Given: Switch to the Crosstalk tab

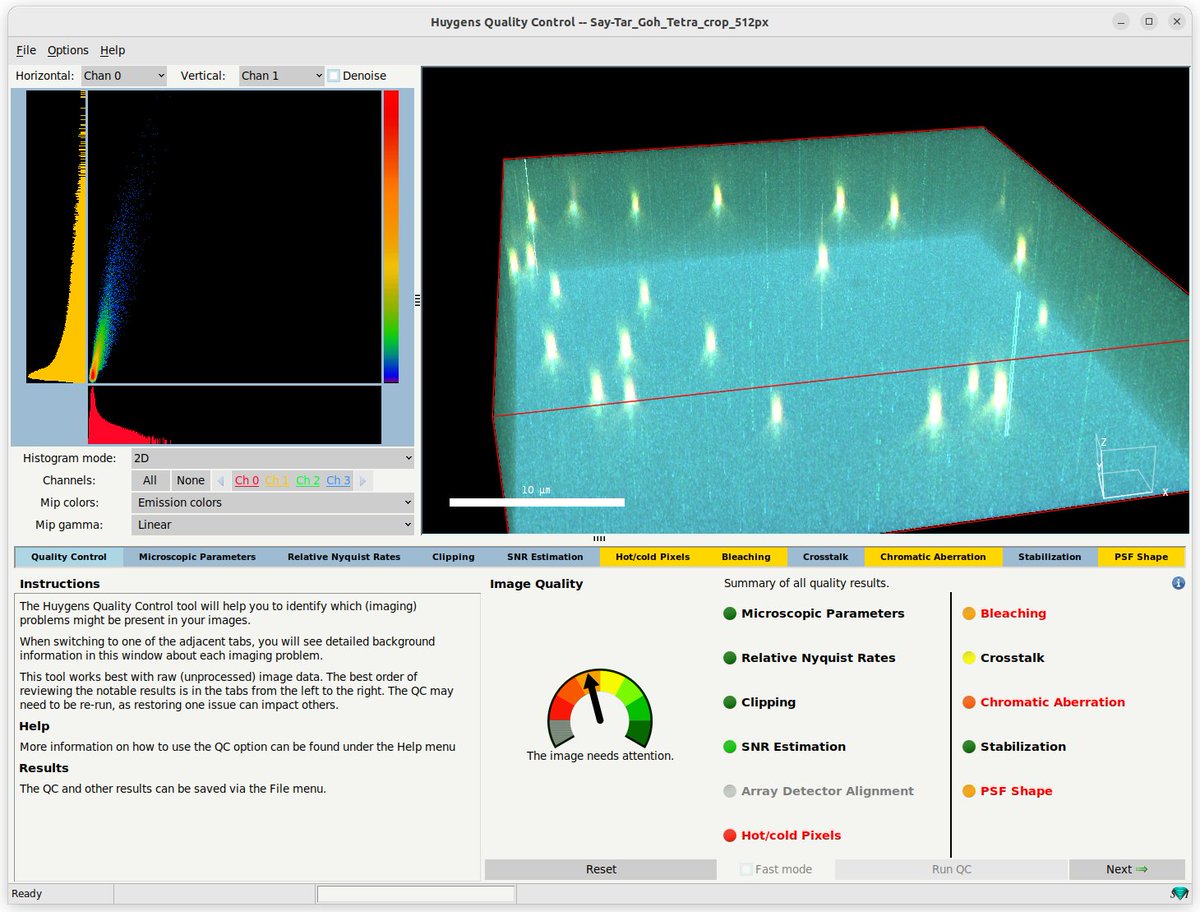Looking at the screenshot, I should coord(826,557).
